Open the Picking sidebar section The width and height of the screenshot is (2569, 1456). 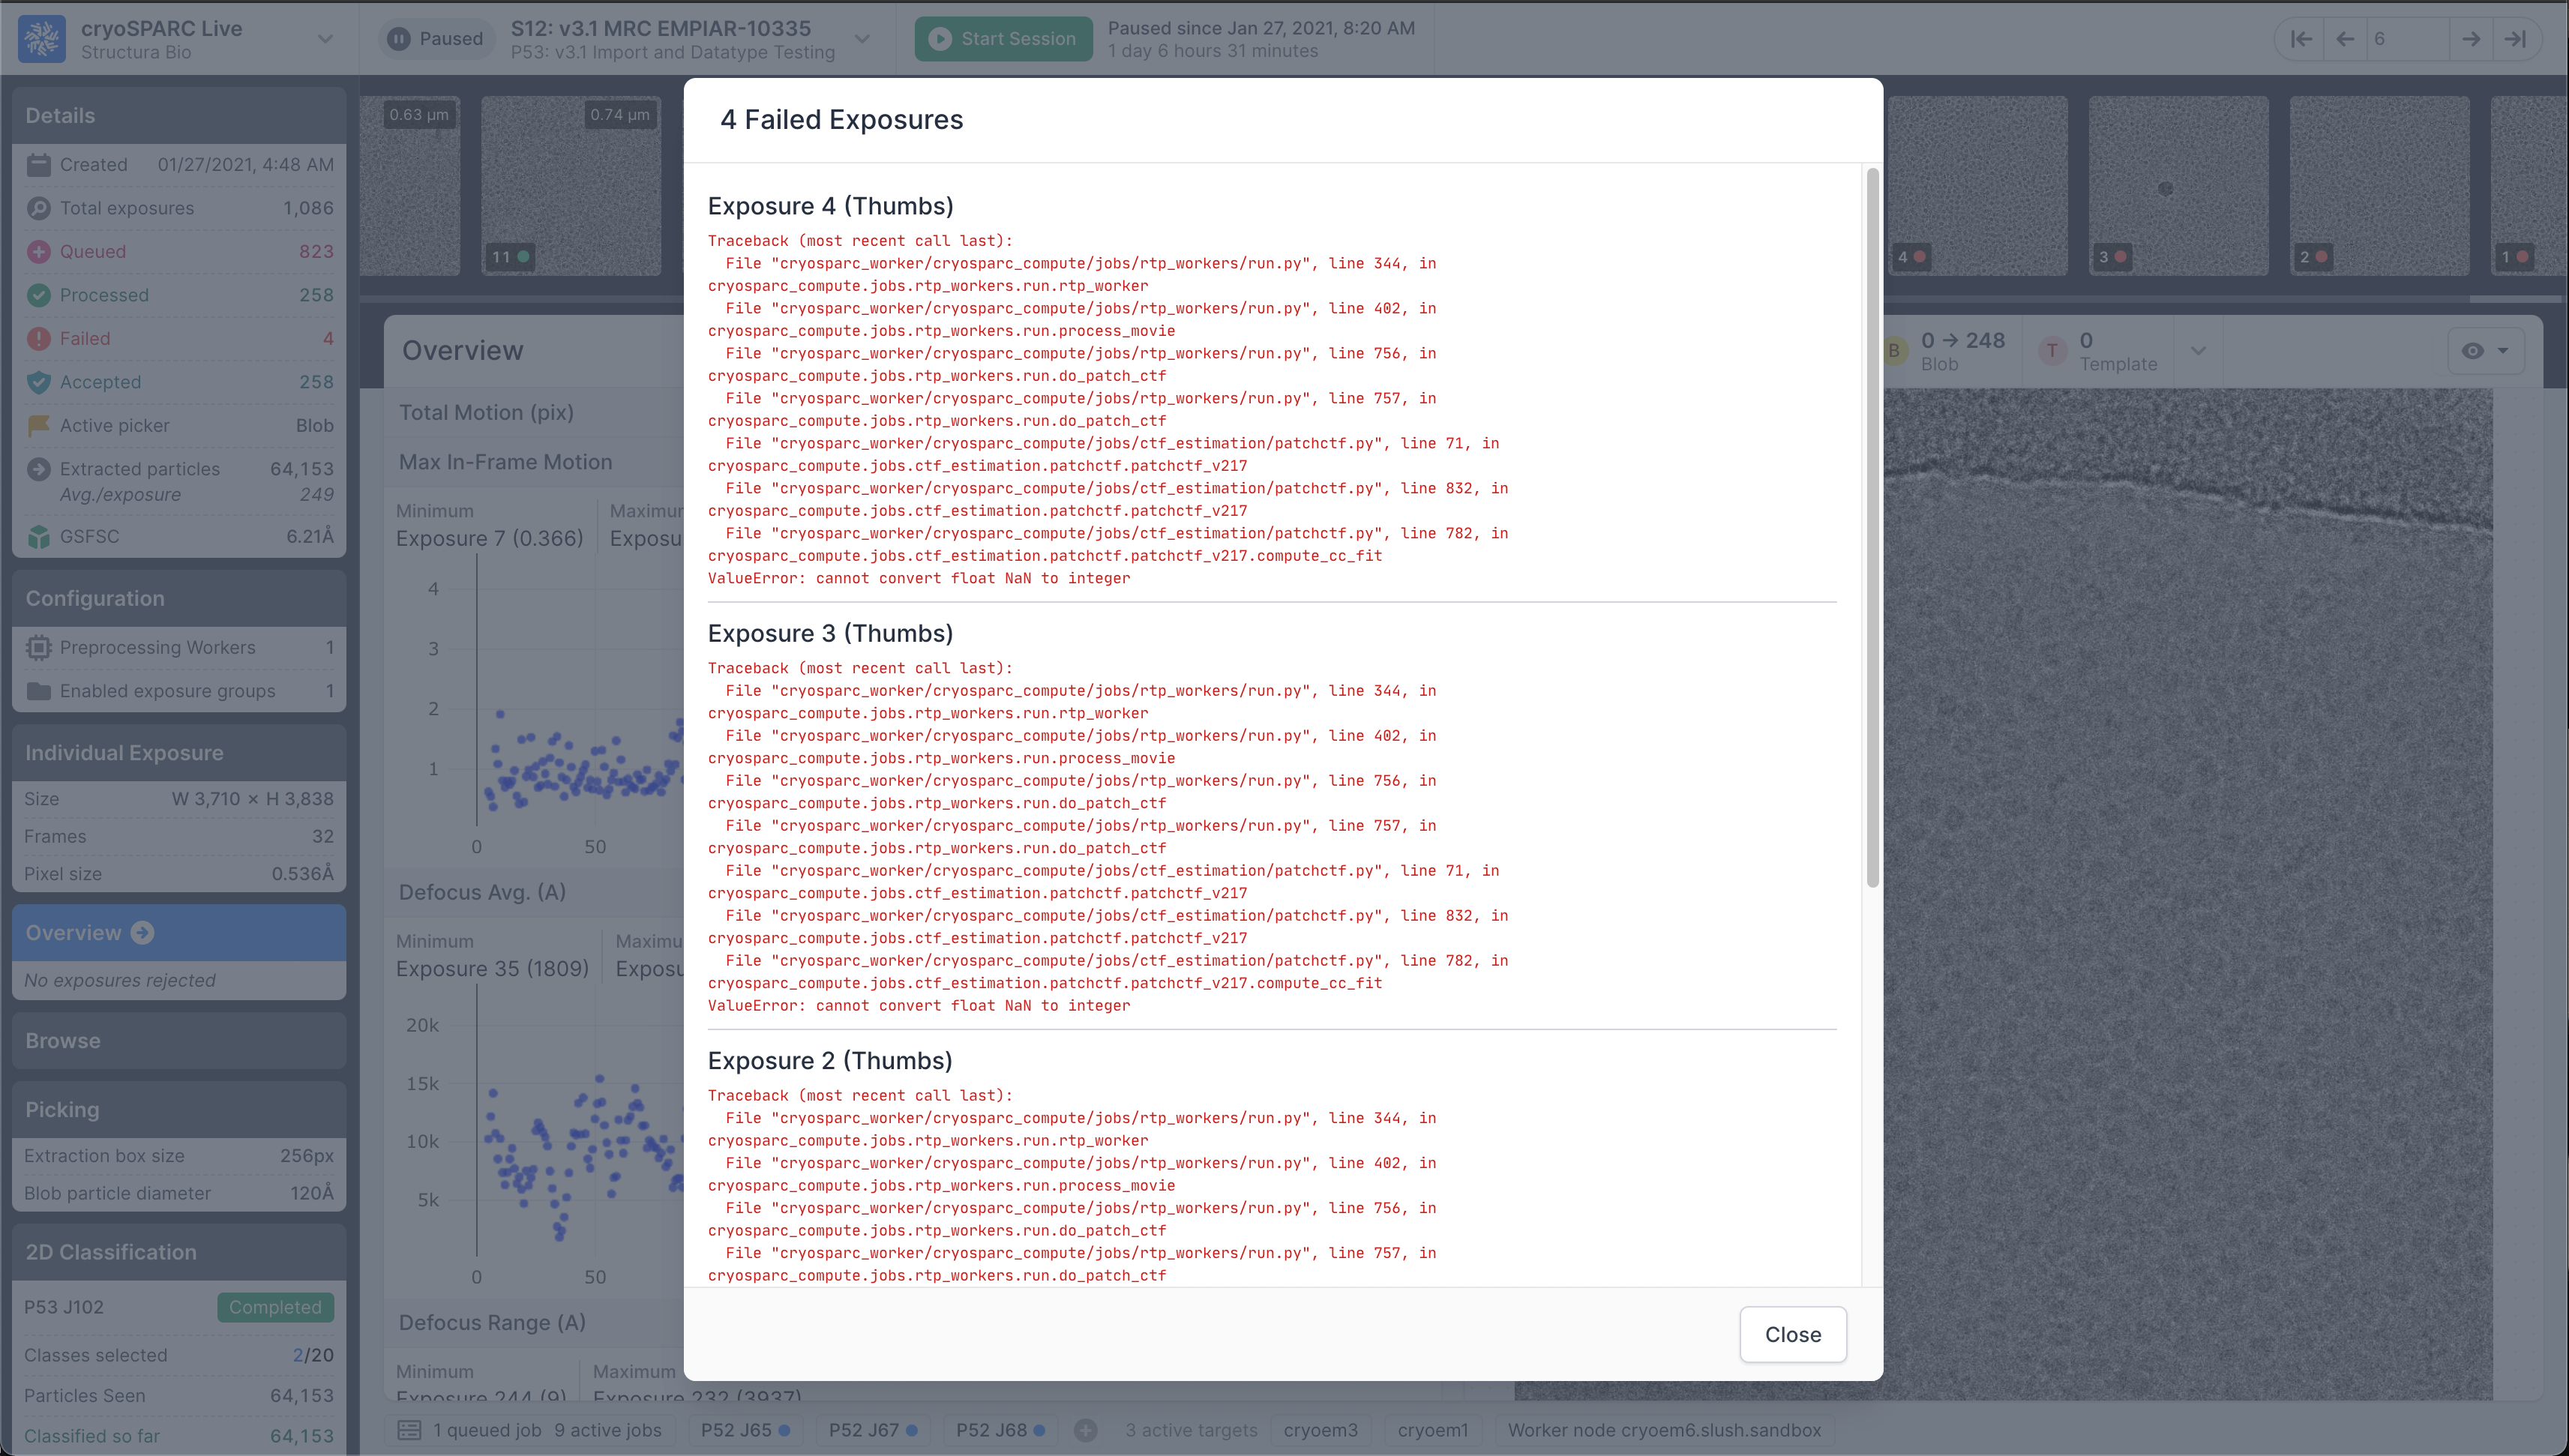tap(179, 1110)
